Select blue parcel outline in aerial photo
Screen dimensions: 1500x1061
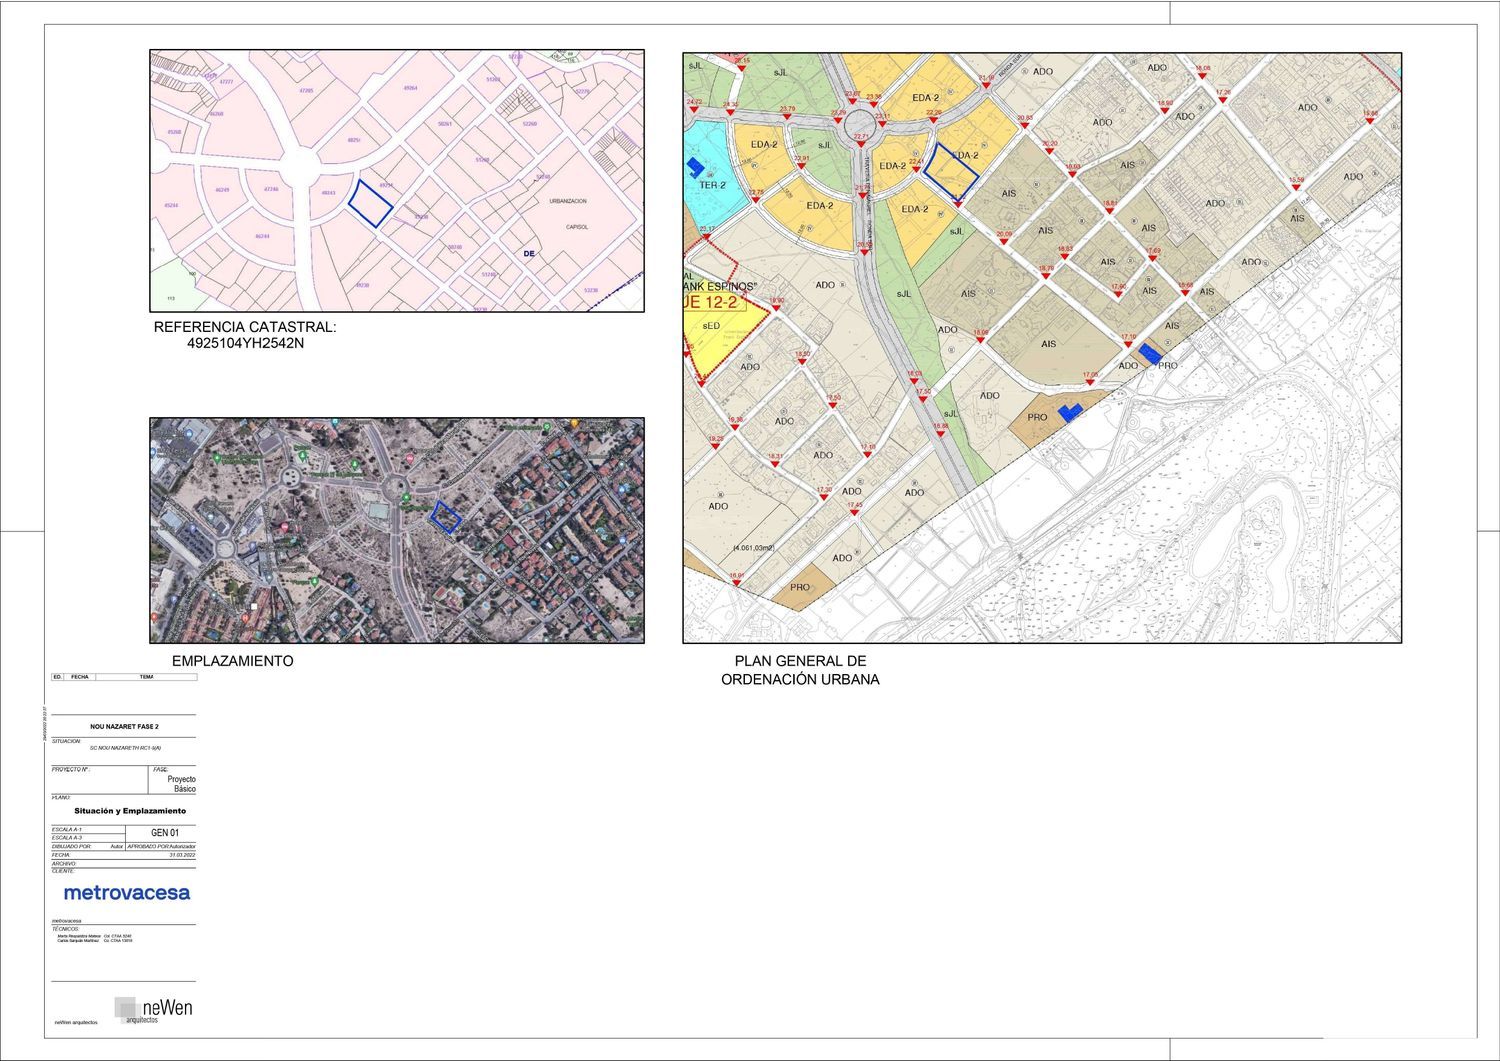(x=445, y=517)
